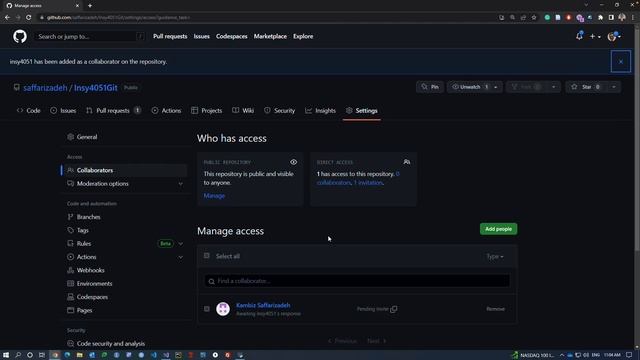Expand the sidebar Actions chevron
Image resolution: width=640 pixels, height=360 pixels.
[180, 257]
